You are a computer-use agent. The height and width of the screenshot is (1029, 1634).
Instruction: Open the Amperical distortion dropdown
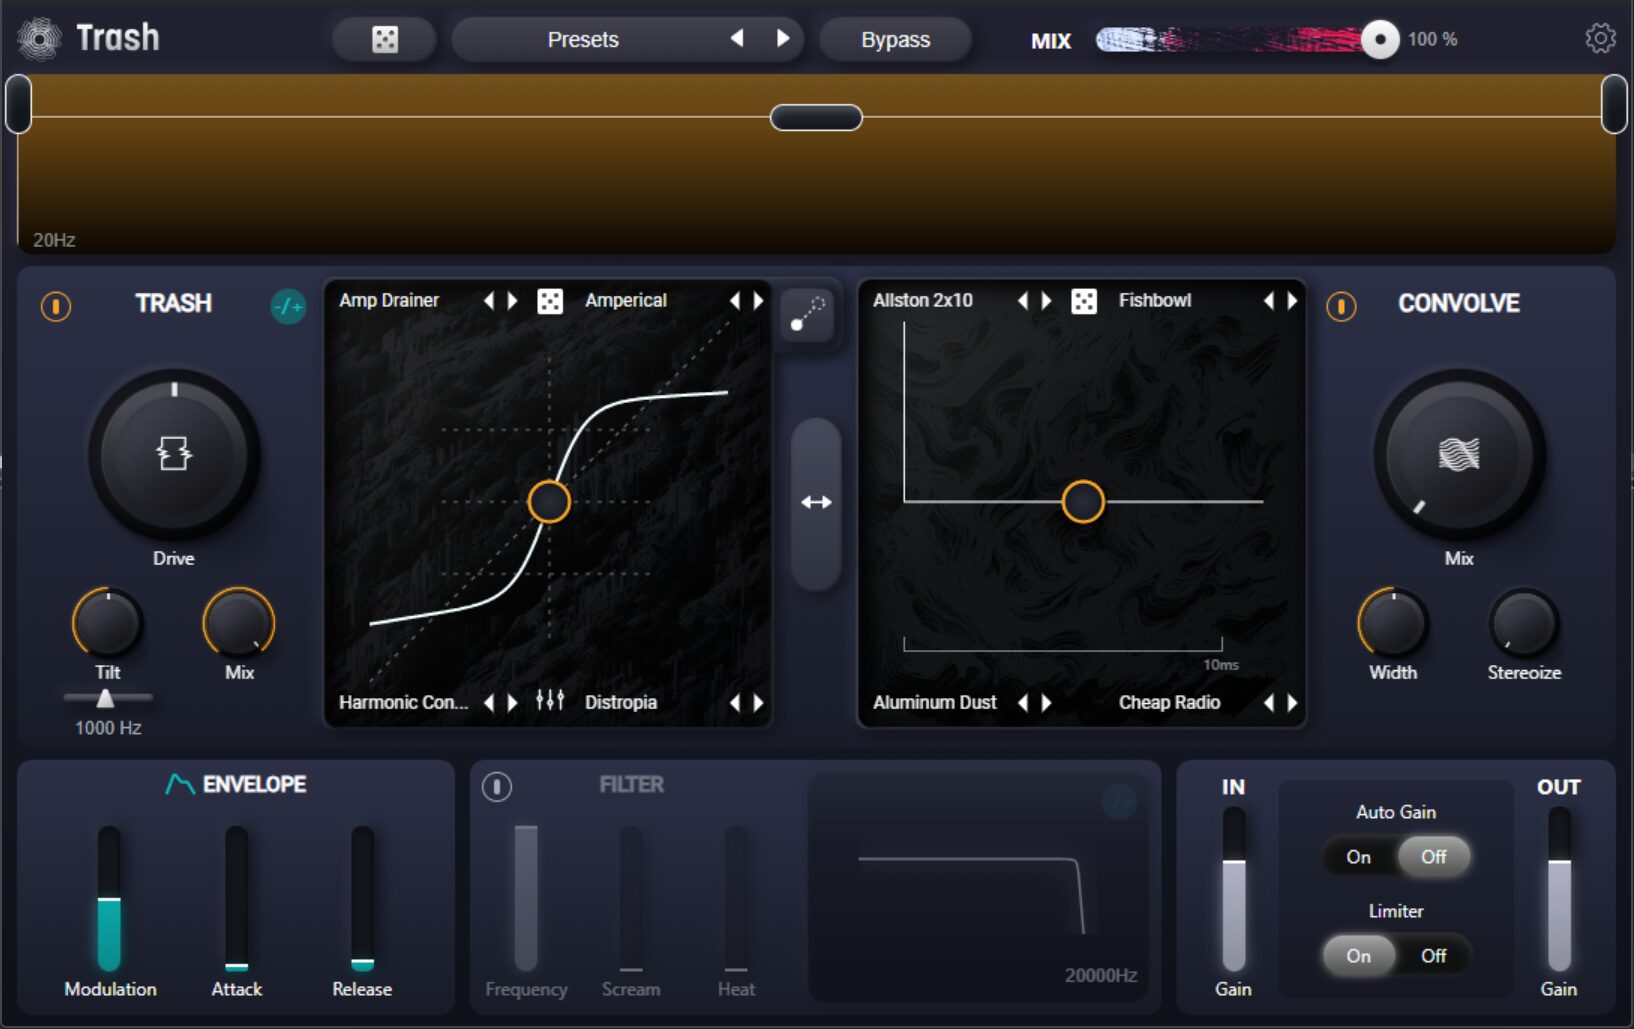click(626, 300)
